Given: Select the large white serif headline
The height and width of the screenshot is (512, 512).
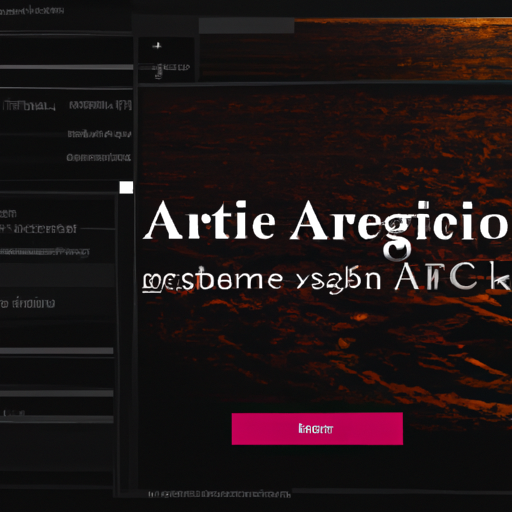Looking at the screenshot, I should [327, 222].
